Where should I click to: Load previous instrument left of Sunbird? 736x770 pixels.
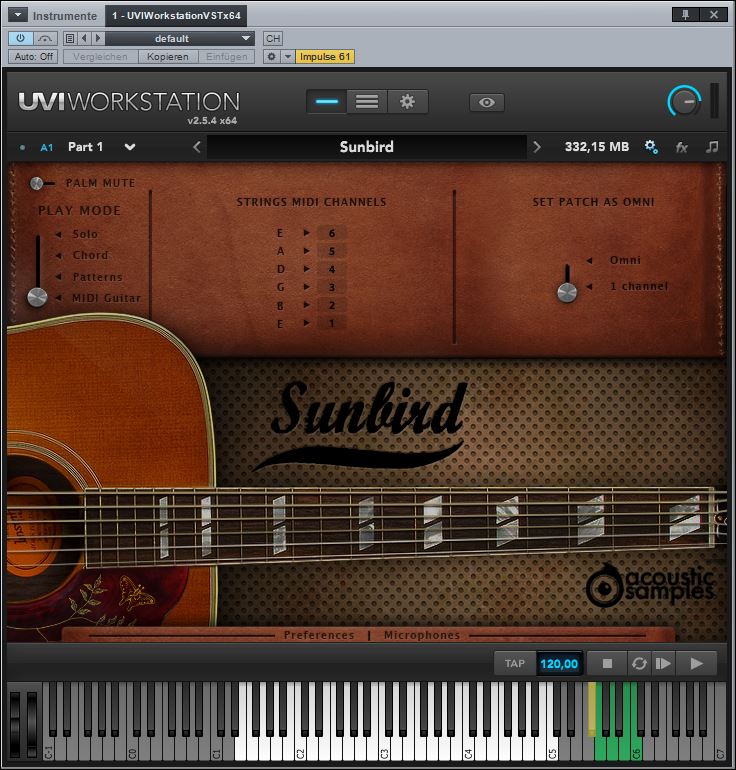point(197,147)
